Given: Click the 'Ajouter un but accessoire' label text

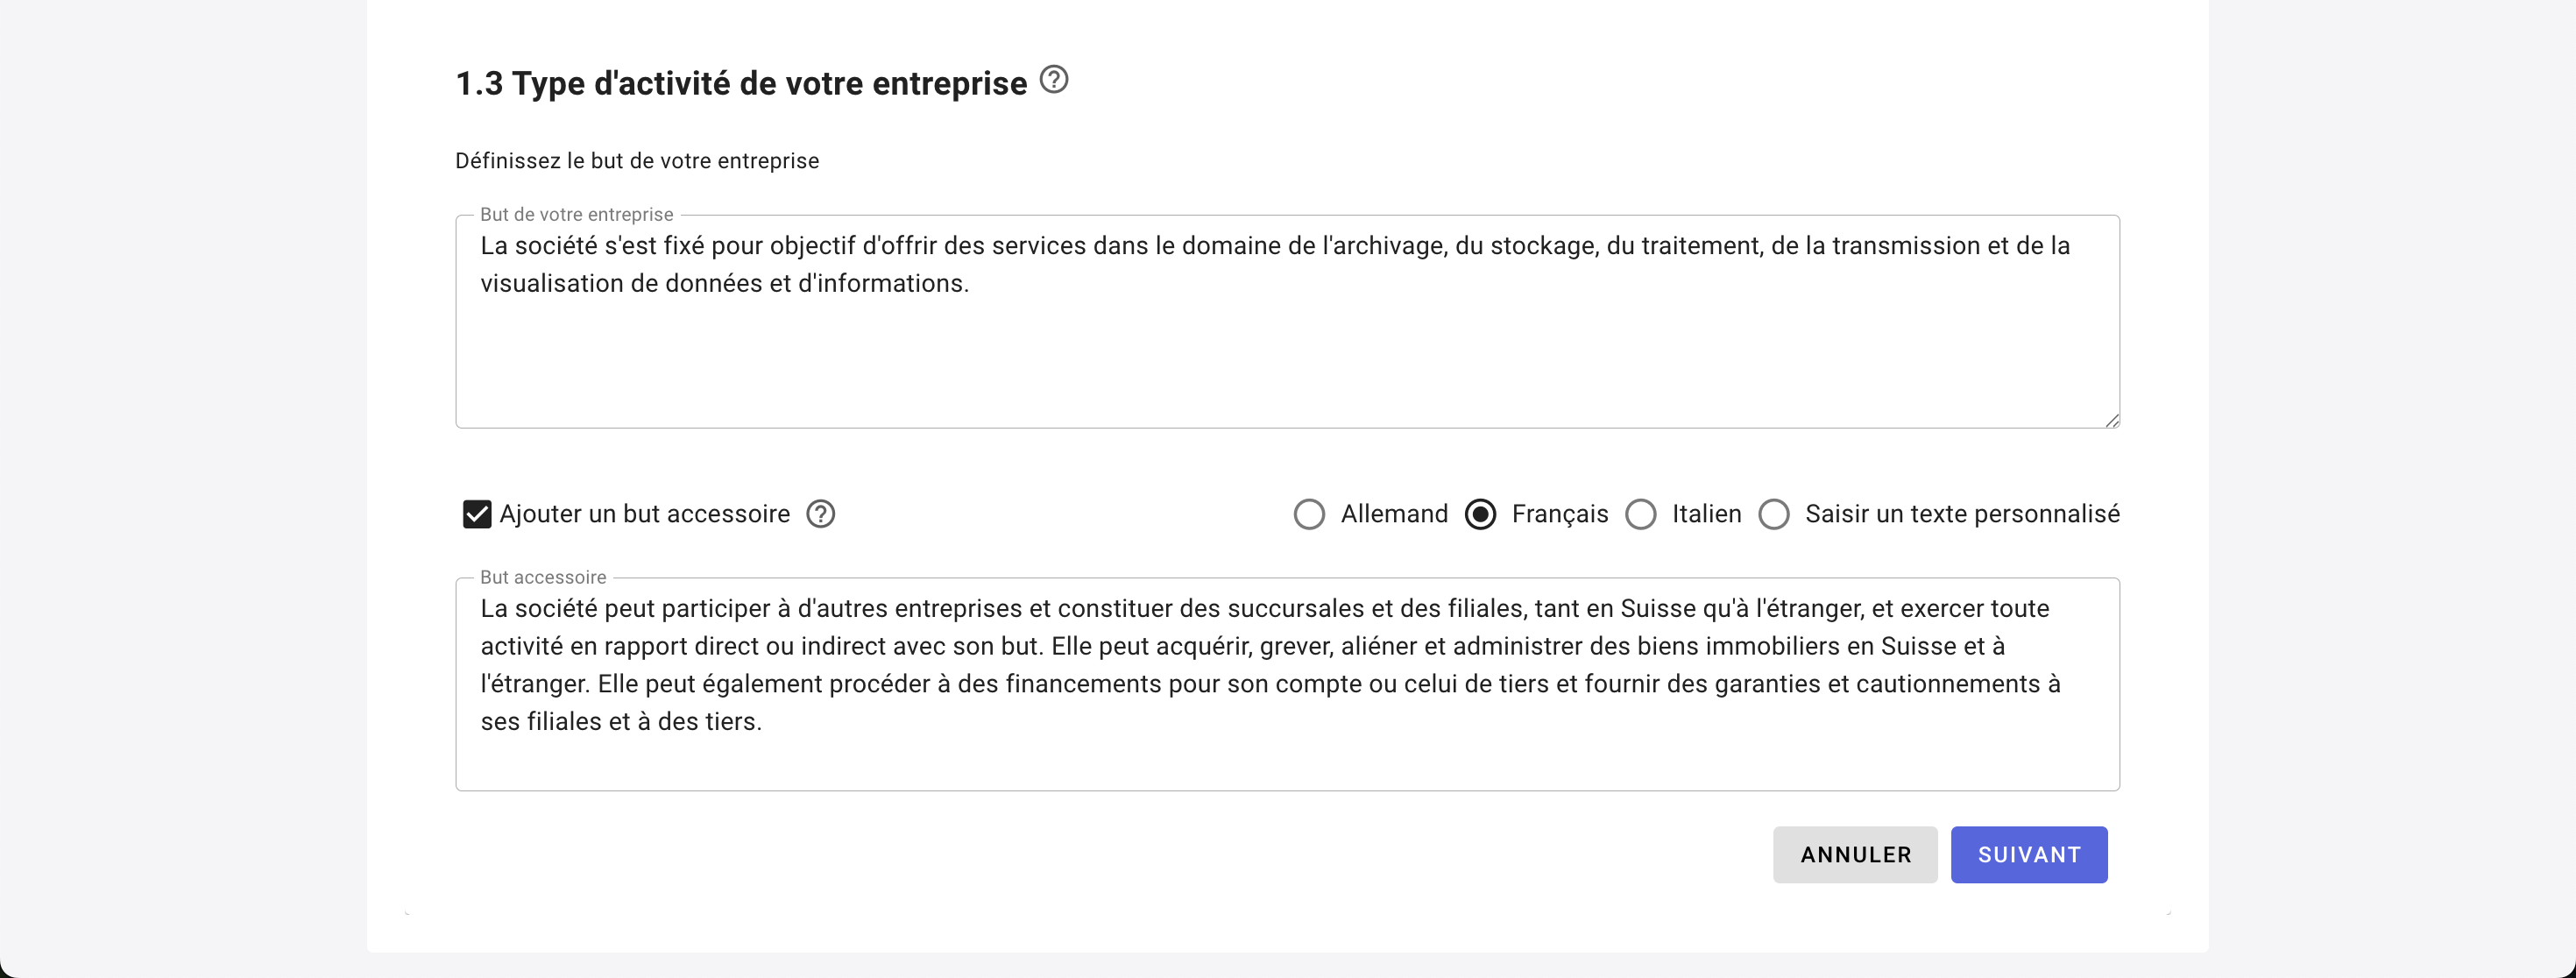Looking at the screenshot, I should pyautogui.click(x=645, y=514).
